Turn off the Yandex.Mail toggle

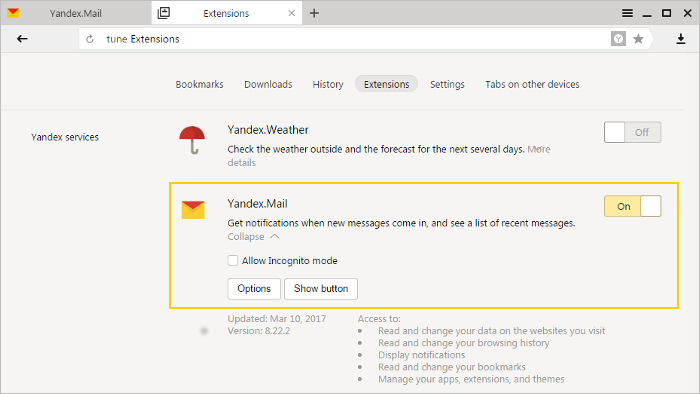pyautogui.click(x=633, y=206)
